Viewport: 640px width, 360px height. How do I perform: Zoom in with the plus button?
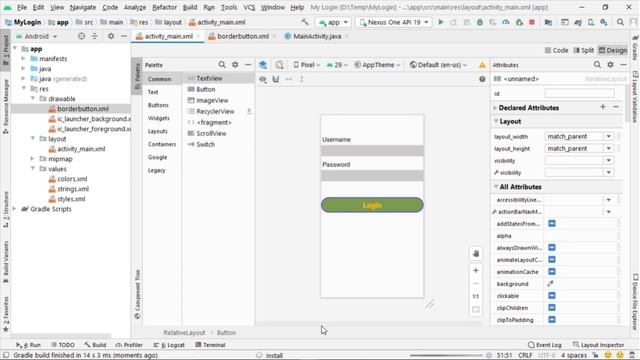click(476, 270)
